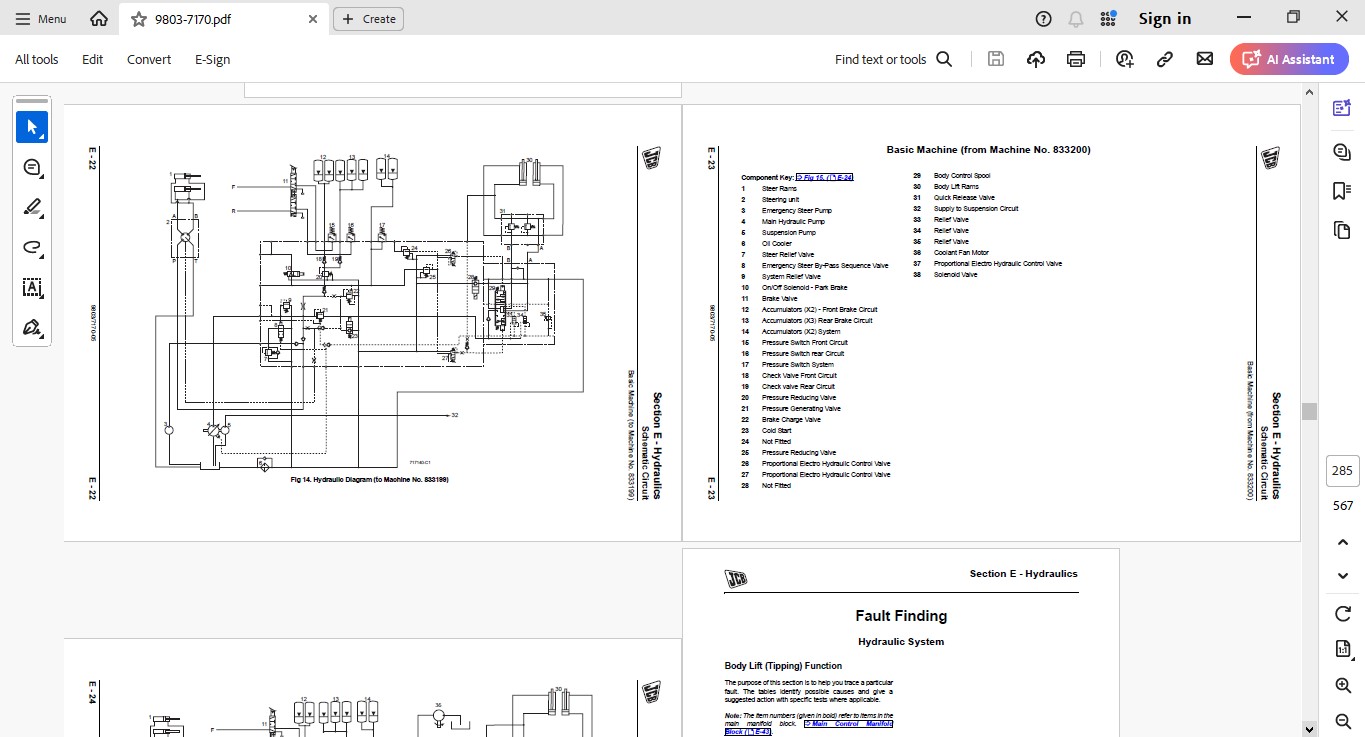
Task: Select the highlighter tool
Action: (31, 208)
